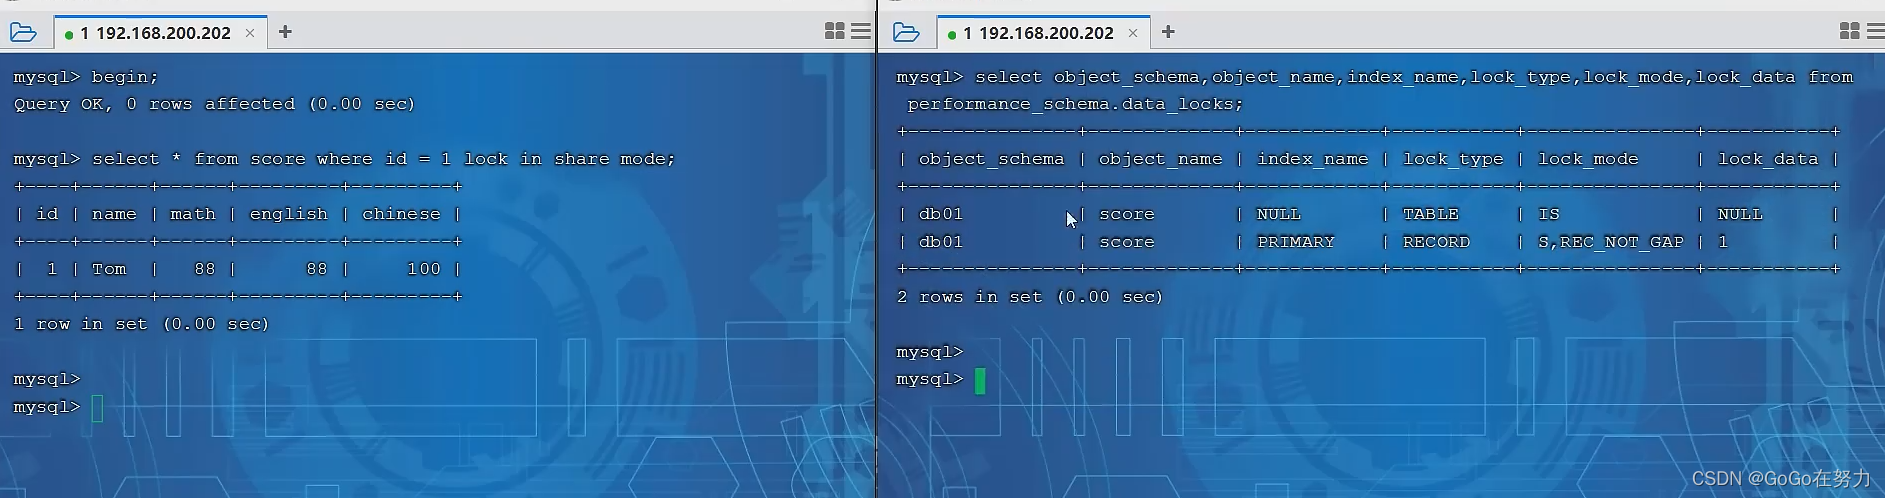
Task: Open tile layout grid icon in left window
Action: (x=835, y=31)
